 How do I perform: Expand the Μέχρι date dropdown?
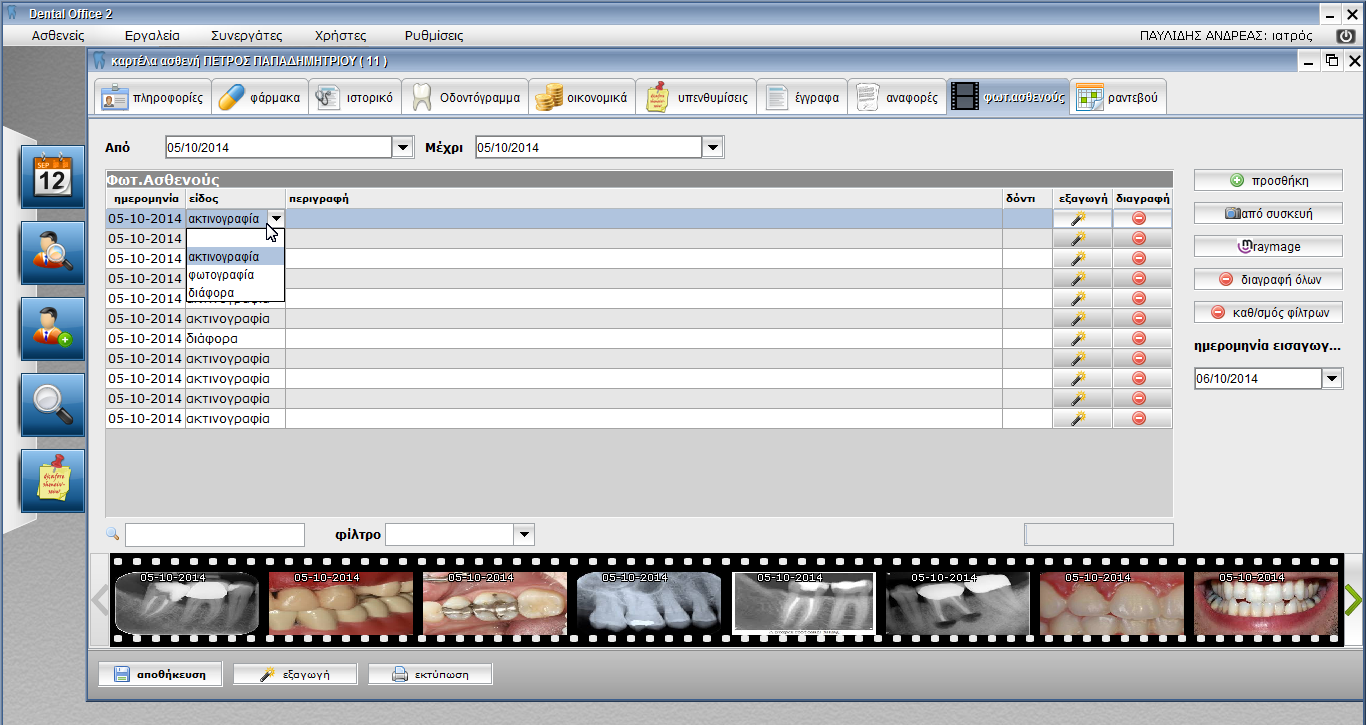713,148
